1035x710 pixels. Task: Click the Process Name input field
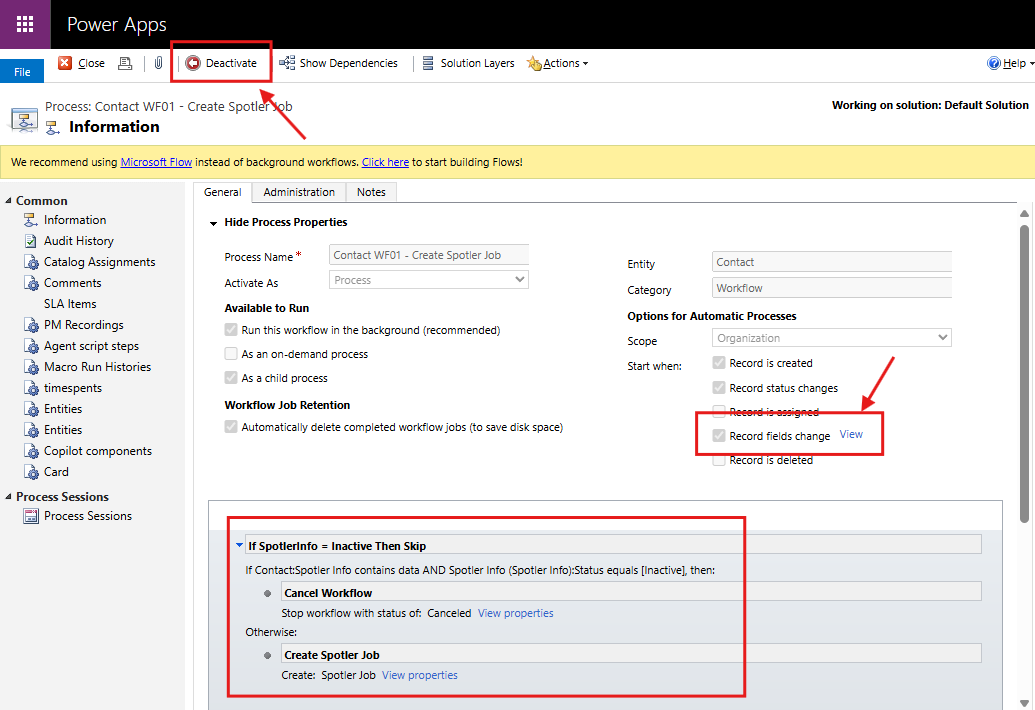tap(429, 255)
